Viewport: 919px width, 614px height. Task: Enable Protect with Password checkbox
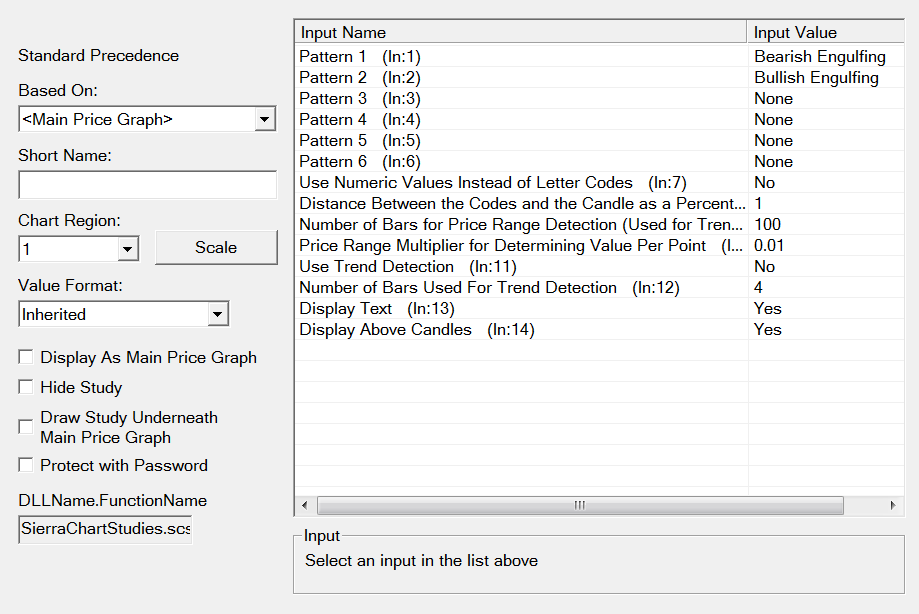point(26,465)
